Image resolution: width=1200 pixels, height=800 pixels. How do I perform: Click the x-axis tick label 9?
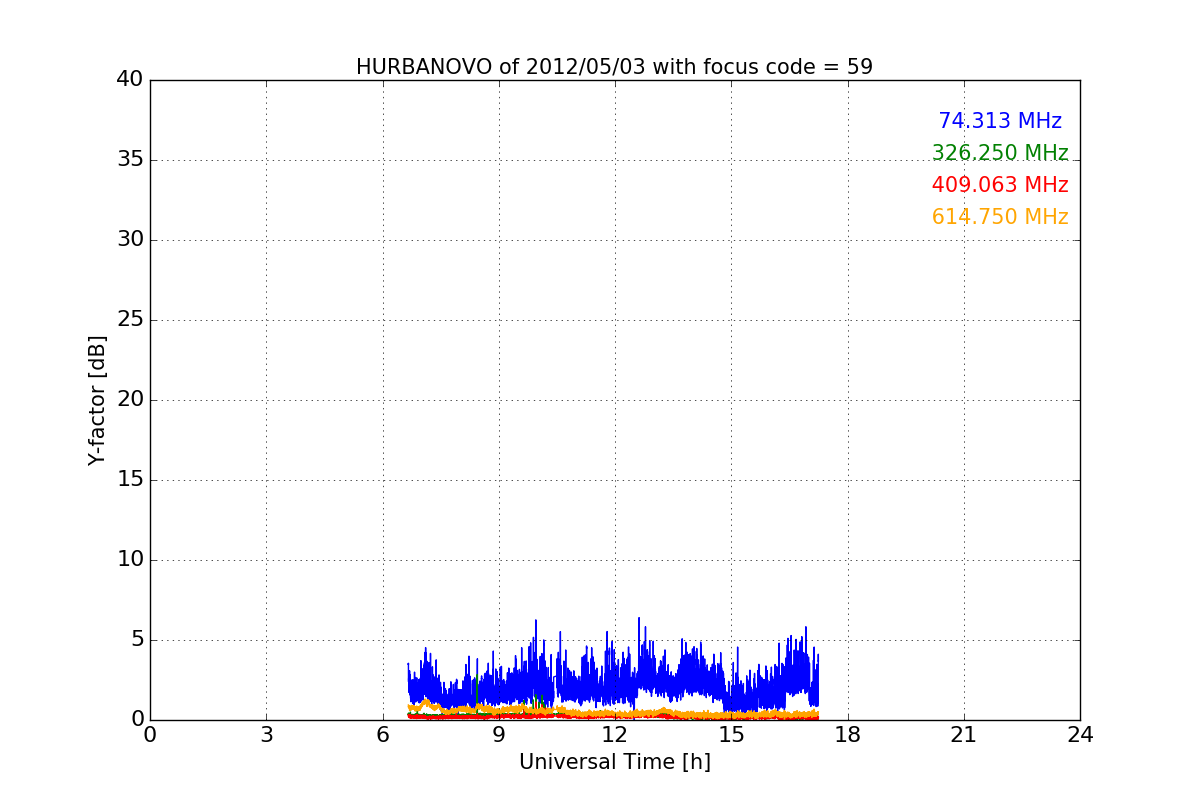(x=499, y=735)
